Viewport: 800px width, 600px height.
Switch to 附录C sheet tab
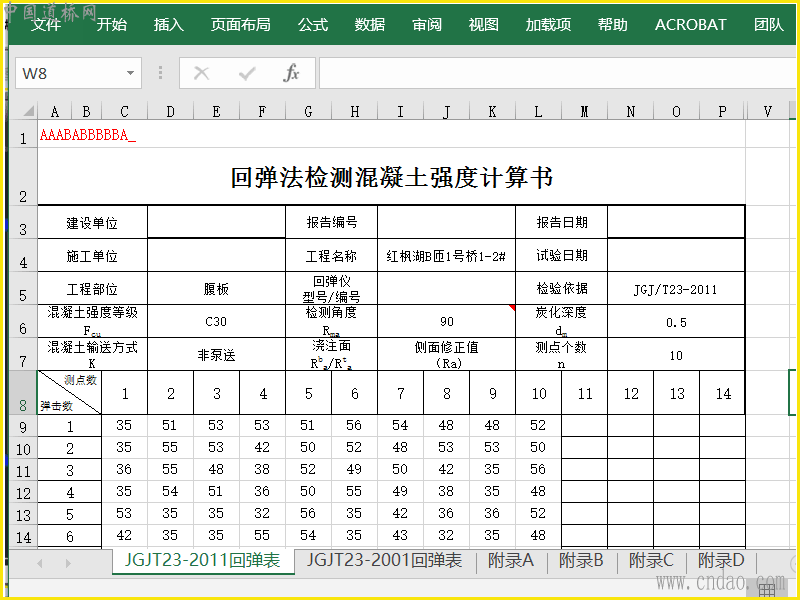click(651, 561)
